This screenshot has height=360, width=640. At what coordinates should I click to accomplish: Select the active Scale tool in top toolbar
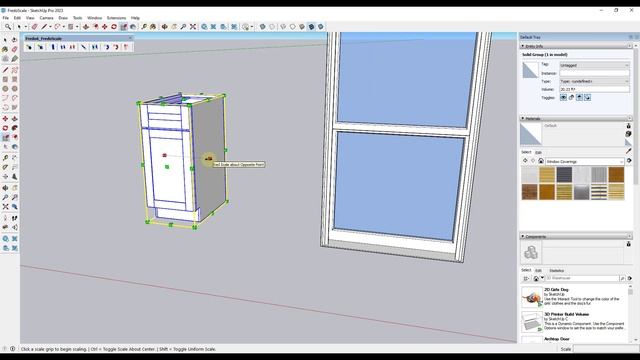[x=124, y=27]
